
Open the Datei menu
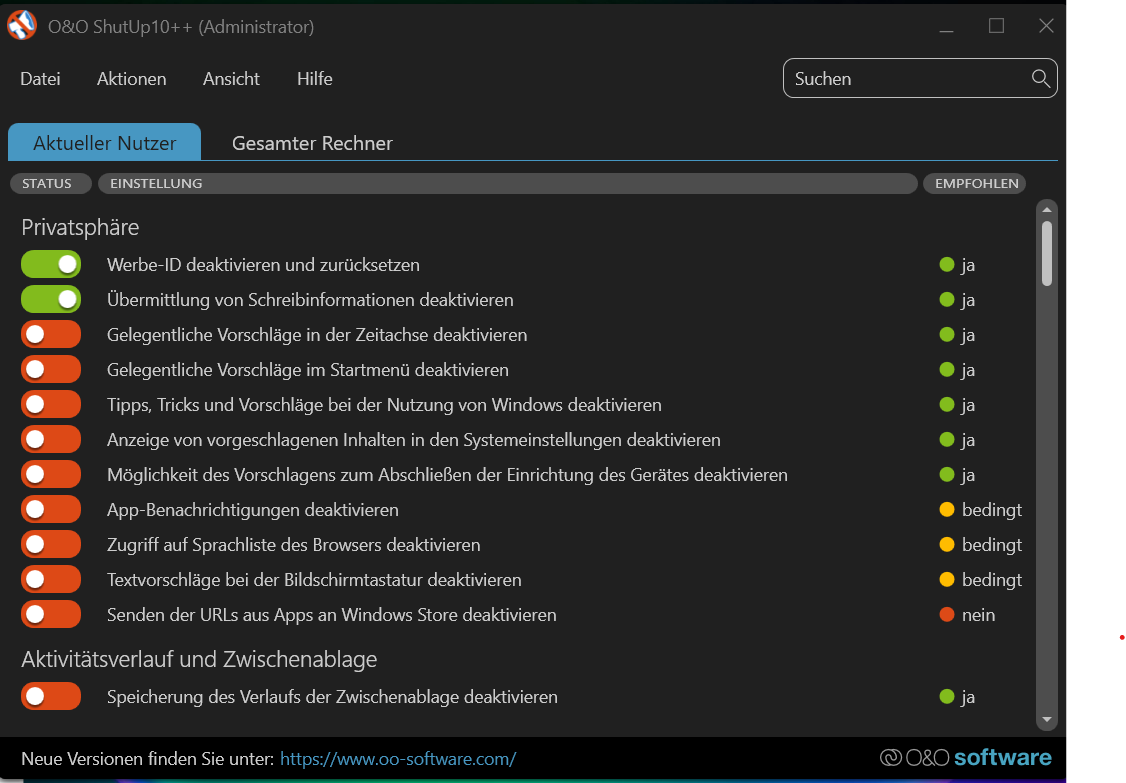(40, 78)
